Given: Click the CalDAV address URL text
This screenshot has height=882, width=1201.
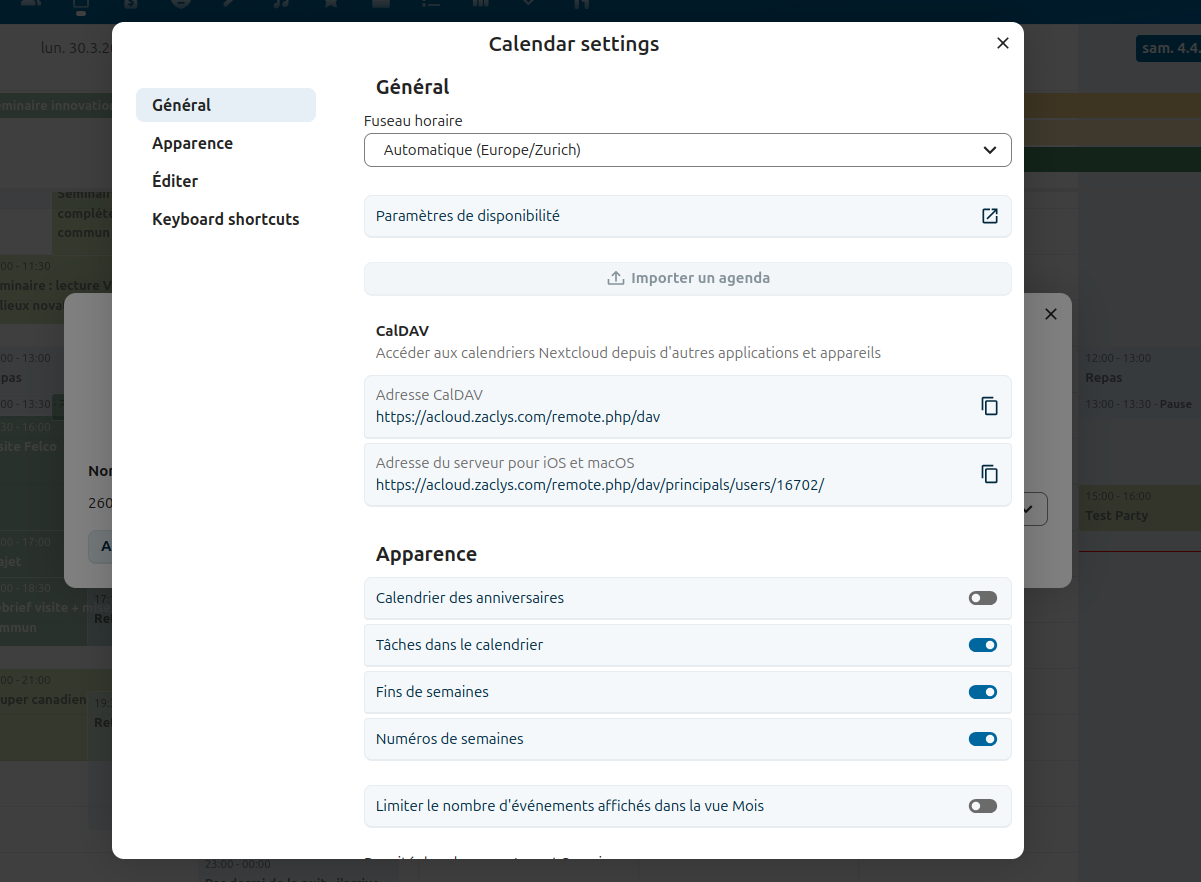Looking at the screenshot, I should (x=517, y=417).
